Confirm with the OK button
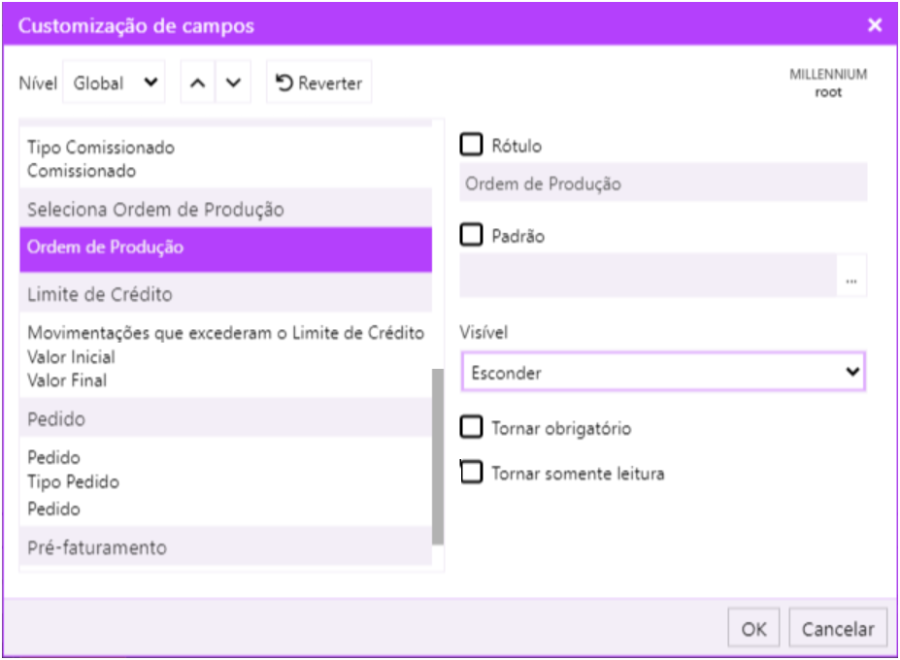 [x=754, y=629]
